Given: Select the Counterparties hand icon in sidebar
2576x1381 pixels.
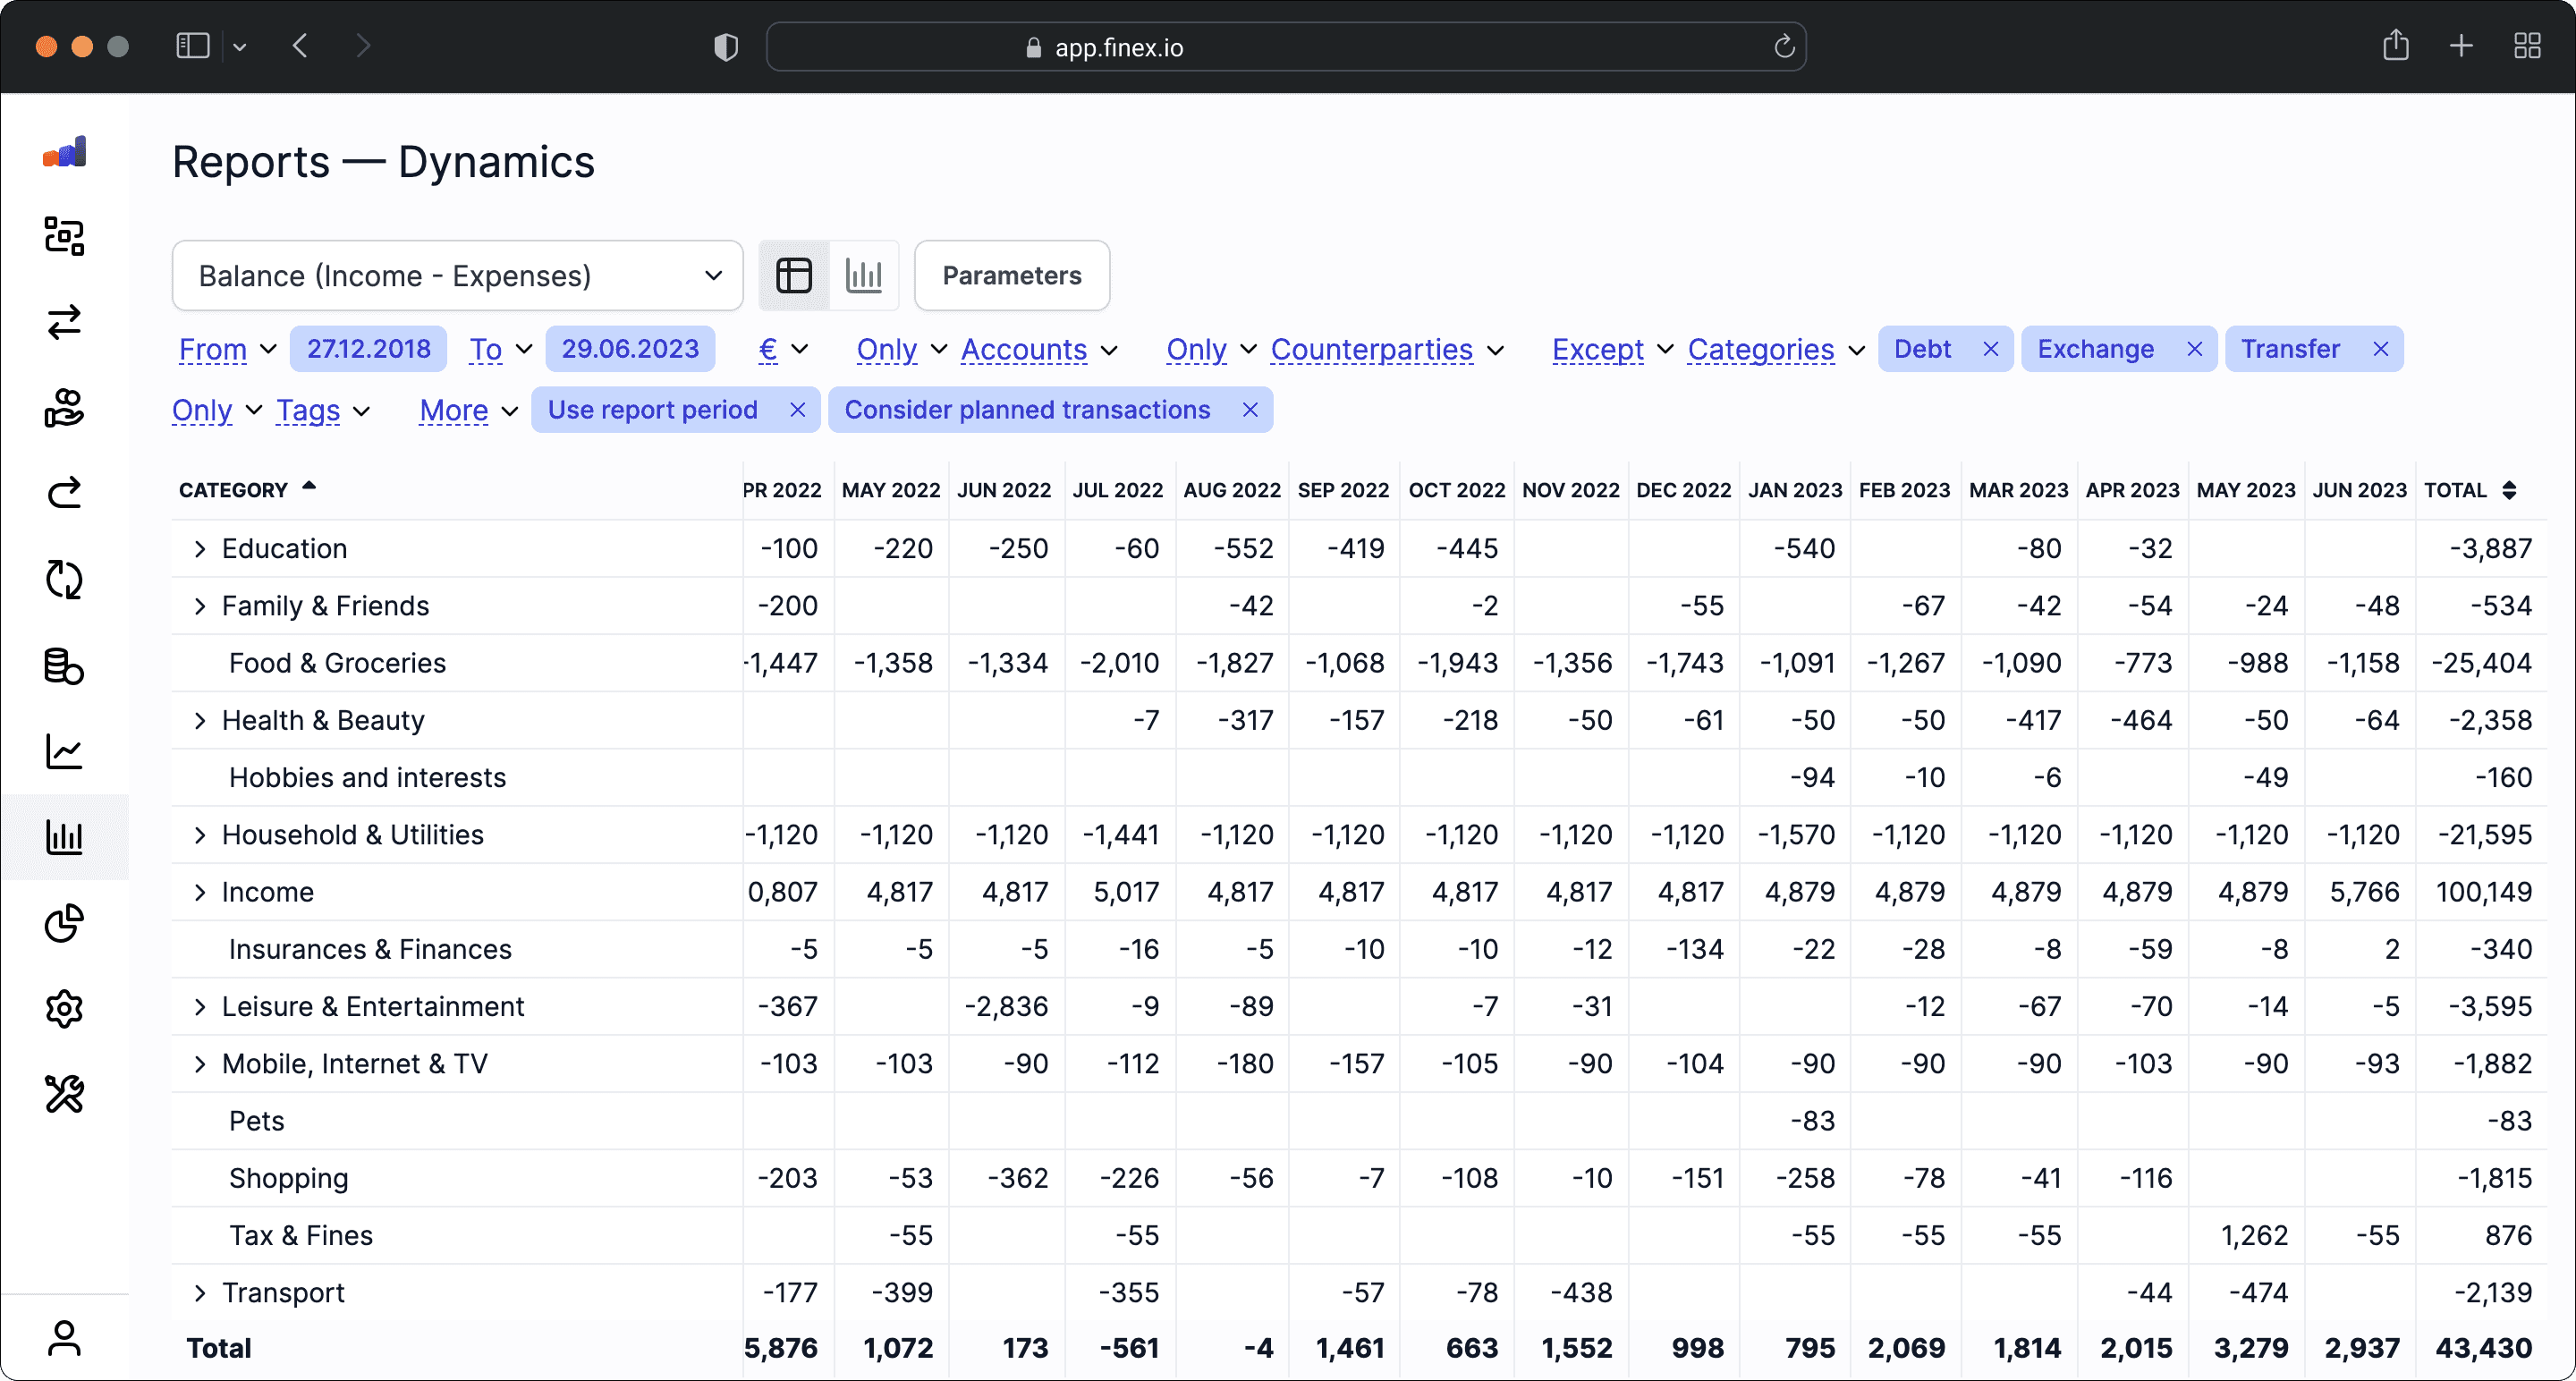Looking at the screenshot, I should 64,408.
